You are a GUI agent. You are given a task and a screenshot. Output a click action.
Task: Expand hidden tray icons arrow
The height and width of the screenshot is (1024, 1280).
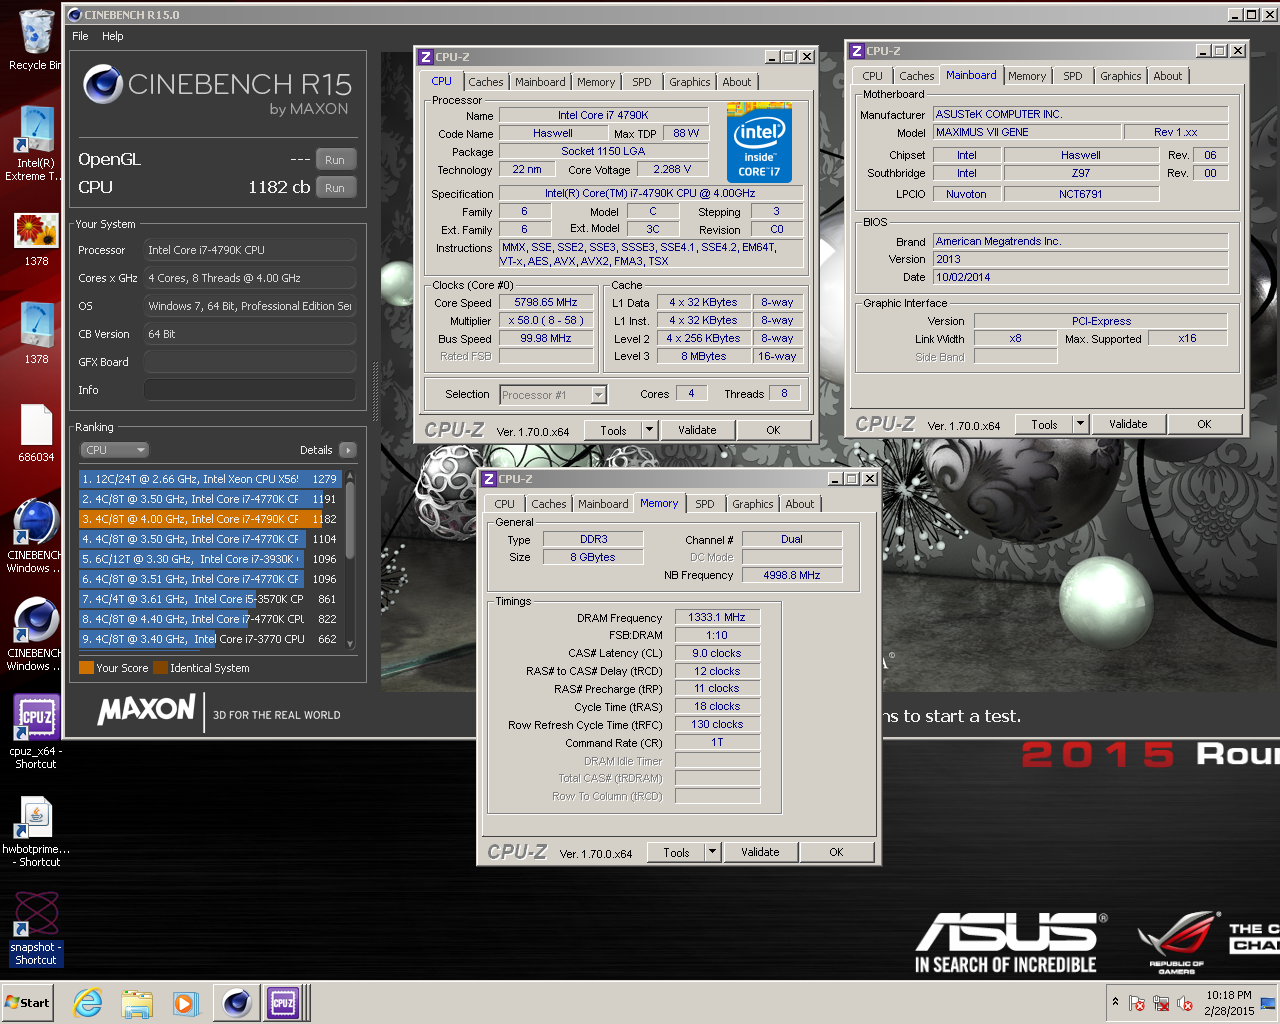pos(1115,1002)
